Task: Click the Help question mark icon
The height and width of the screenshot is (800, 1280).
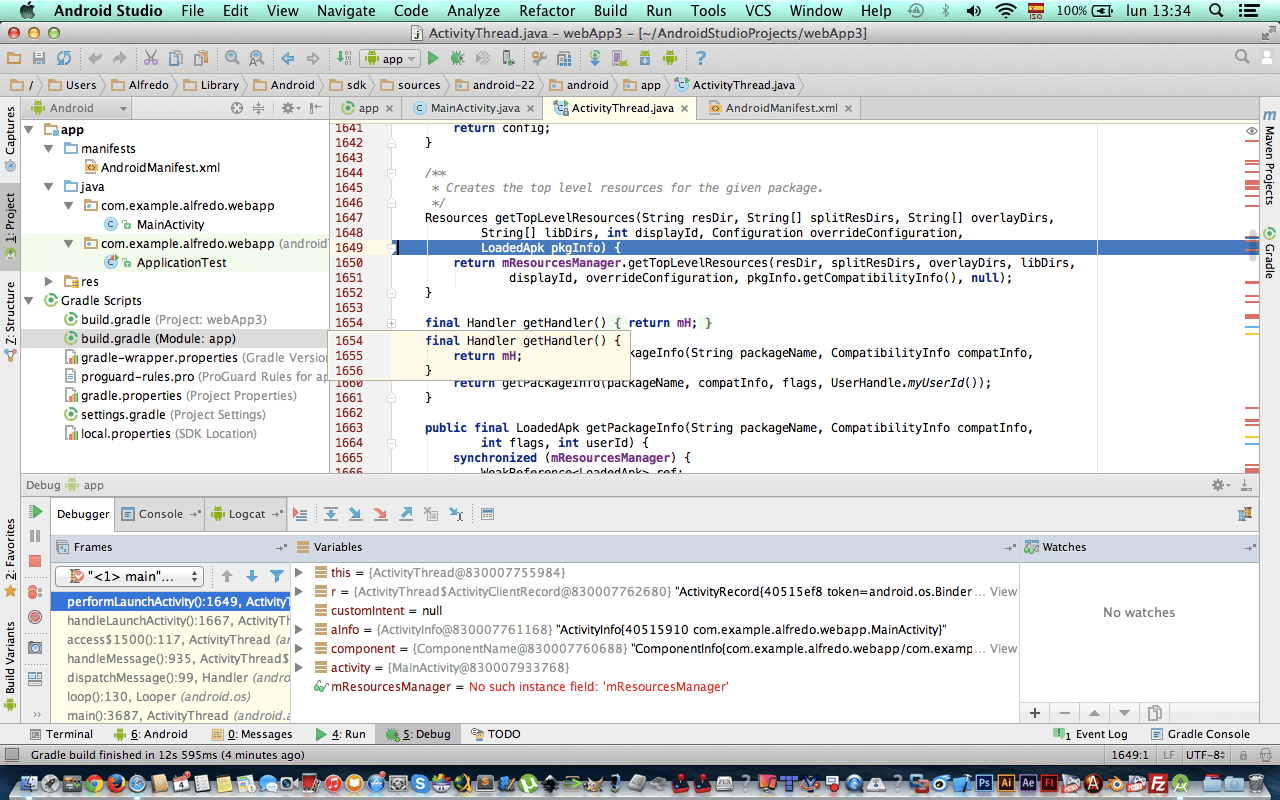Action: click(x=700, y=59)
